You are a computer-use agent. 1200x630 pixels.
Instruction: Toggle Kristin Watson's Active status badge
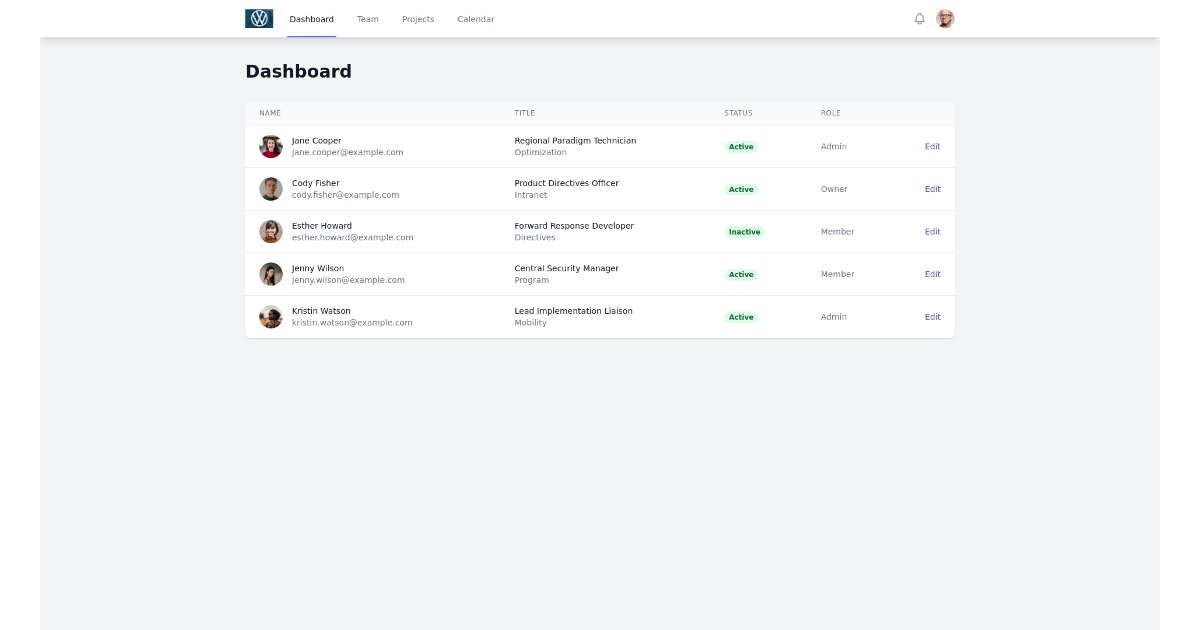click(x=741, y=316)
